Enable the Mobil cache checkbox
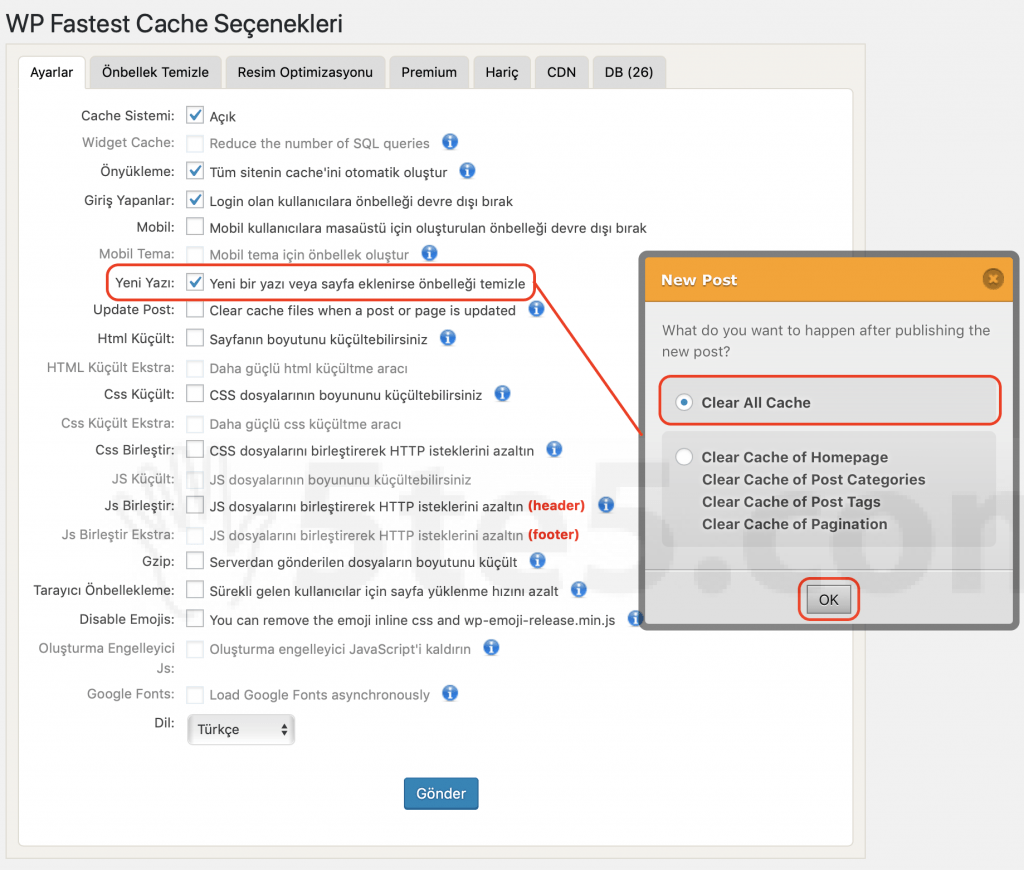Image resolution: width=1024 pixels, height=870 pixels. 195,227
